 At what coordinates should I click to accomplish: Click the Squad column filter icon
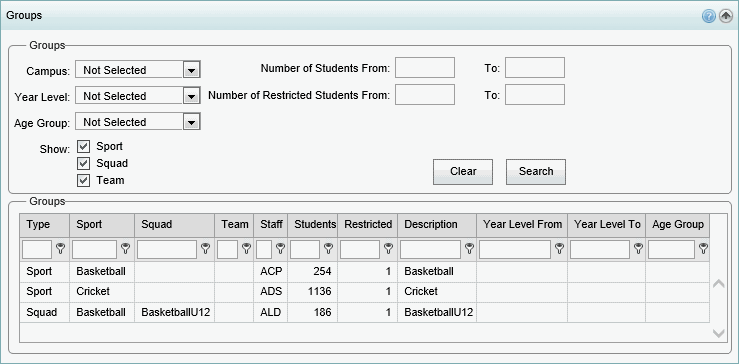205,249
